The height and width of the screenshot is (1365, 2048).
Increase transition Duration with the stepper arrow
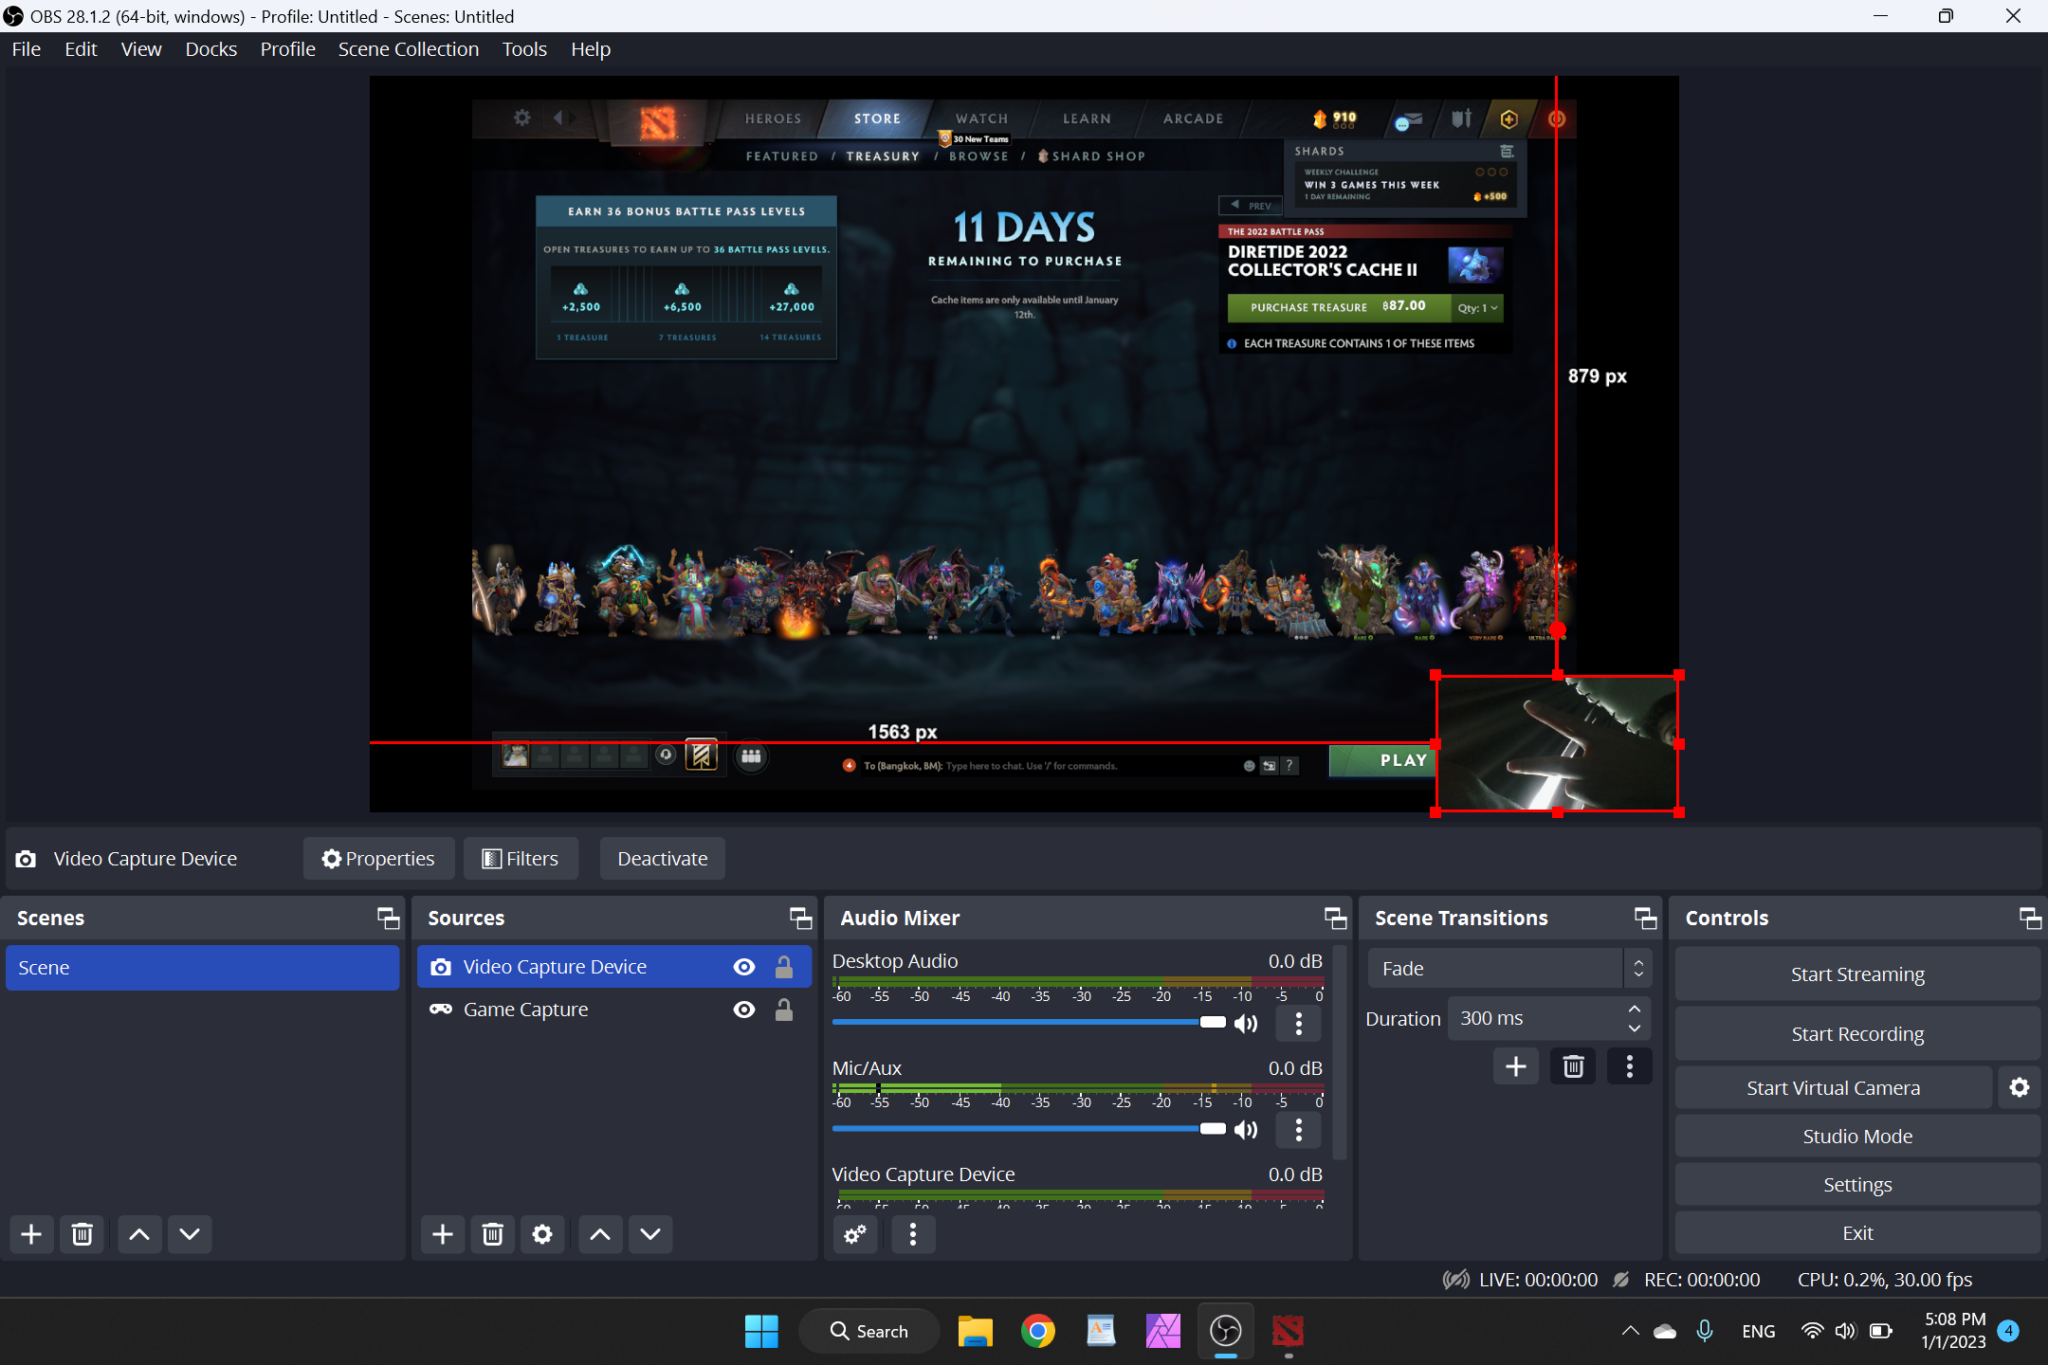1634,1008
